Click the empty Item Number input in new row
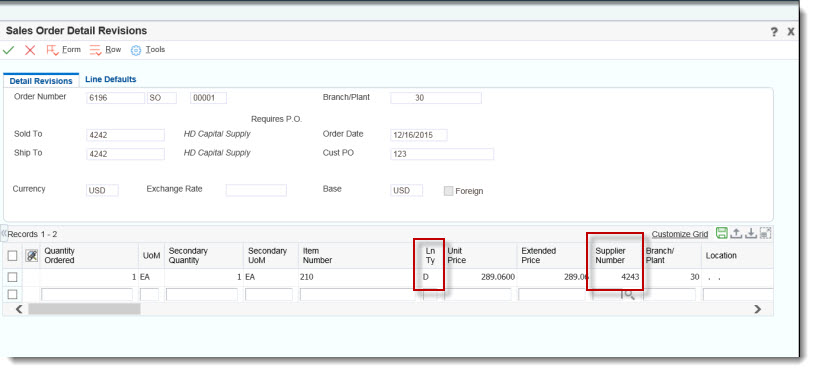Image resolution: width=815 pixels, height=372 pixels. [x=357, y=295]
